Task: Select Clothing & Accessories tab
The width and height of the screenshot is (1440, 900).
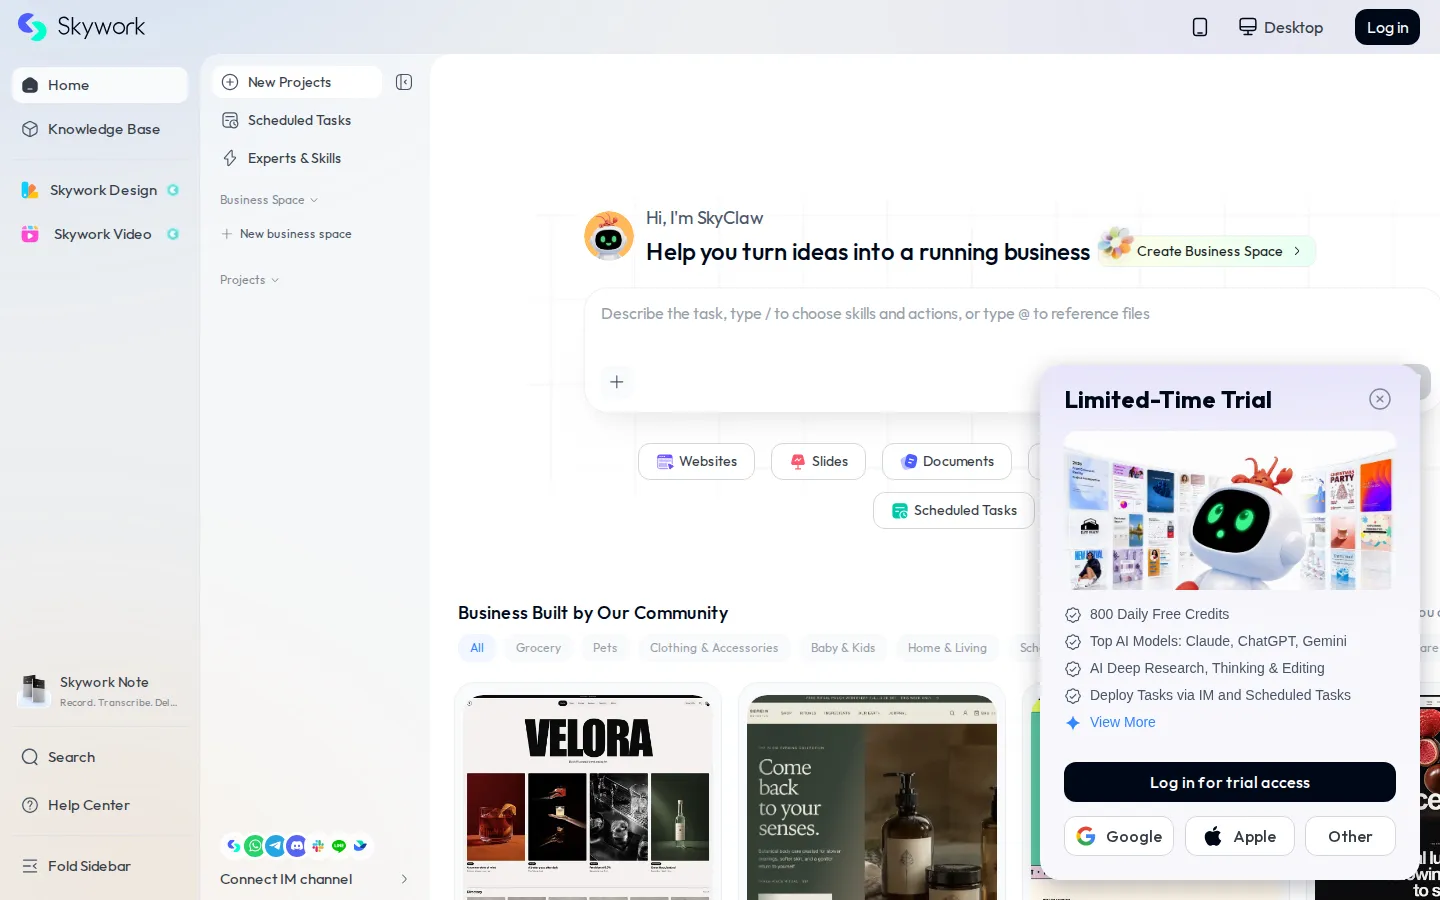Action: [x=714, y=648]
